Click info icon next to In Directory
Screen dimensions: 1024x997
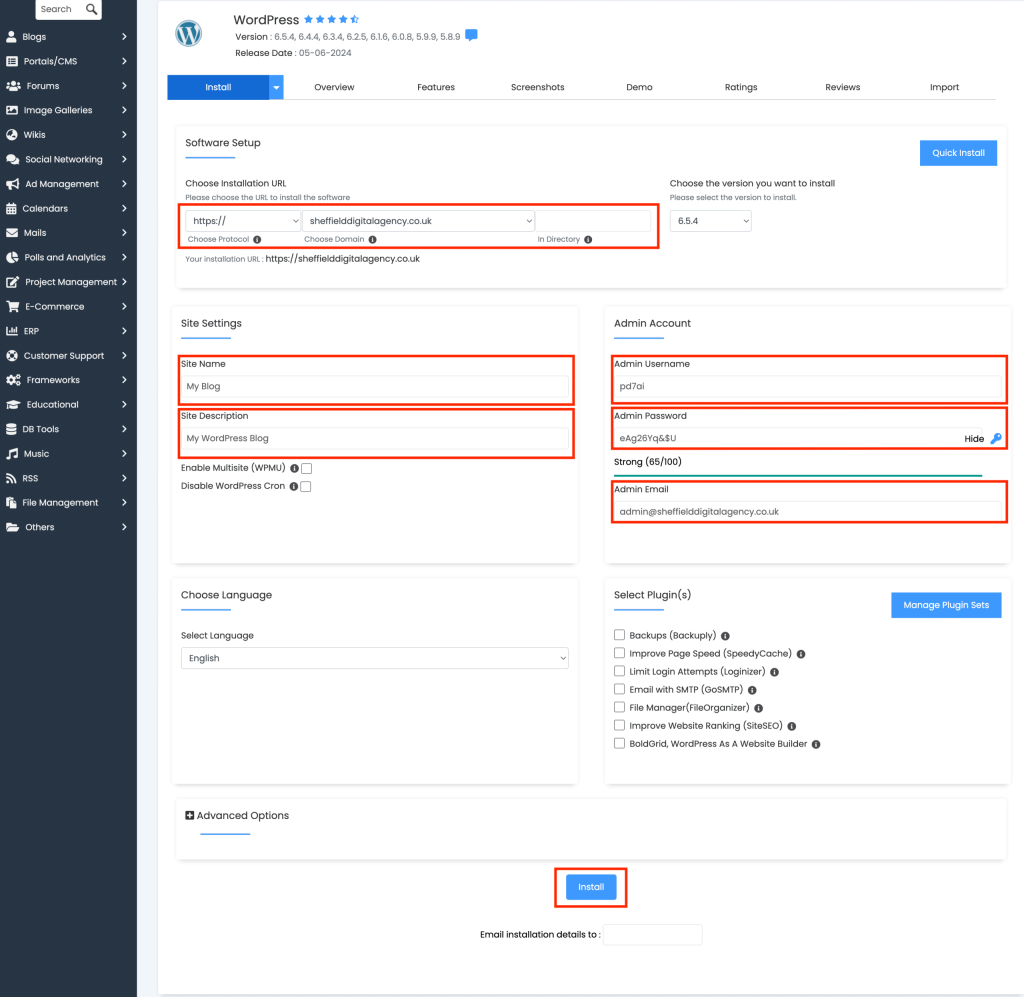click(588, 240)
